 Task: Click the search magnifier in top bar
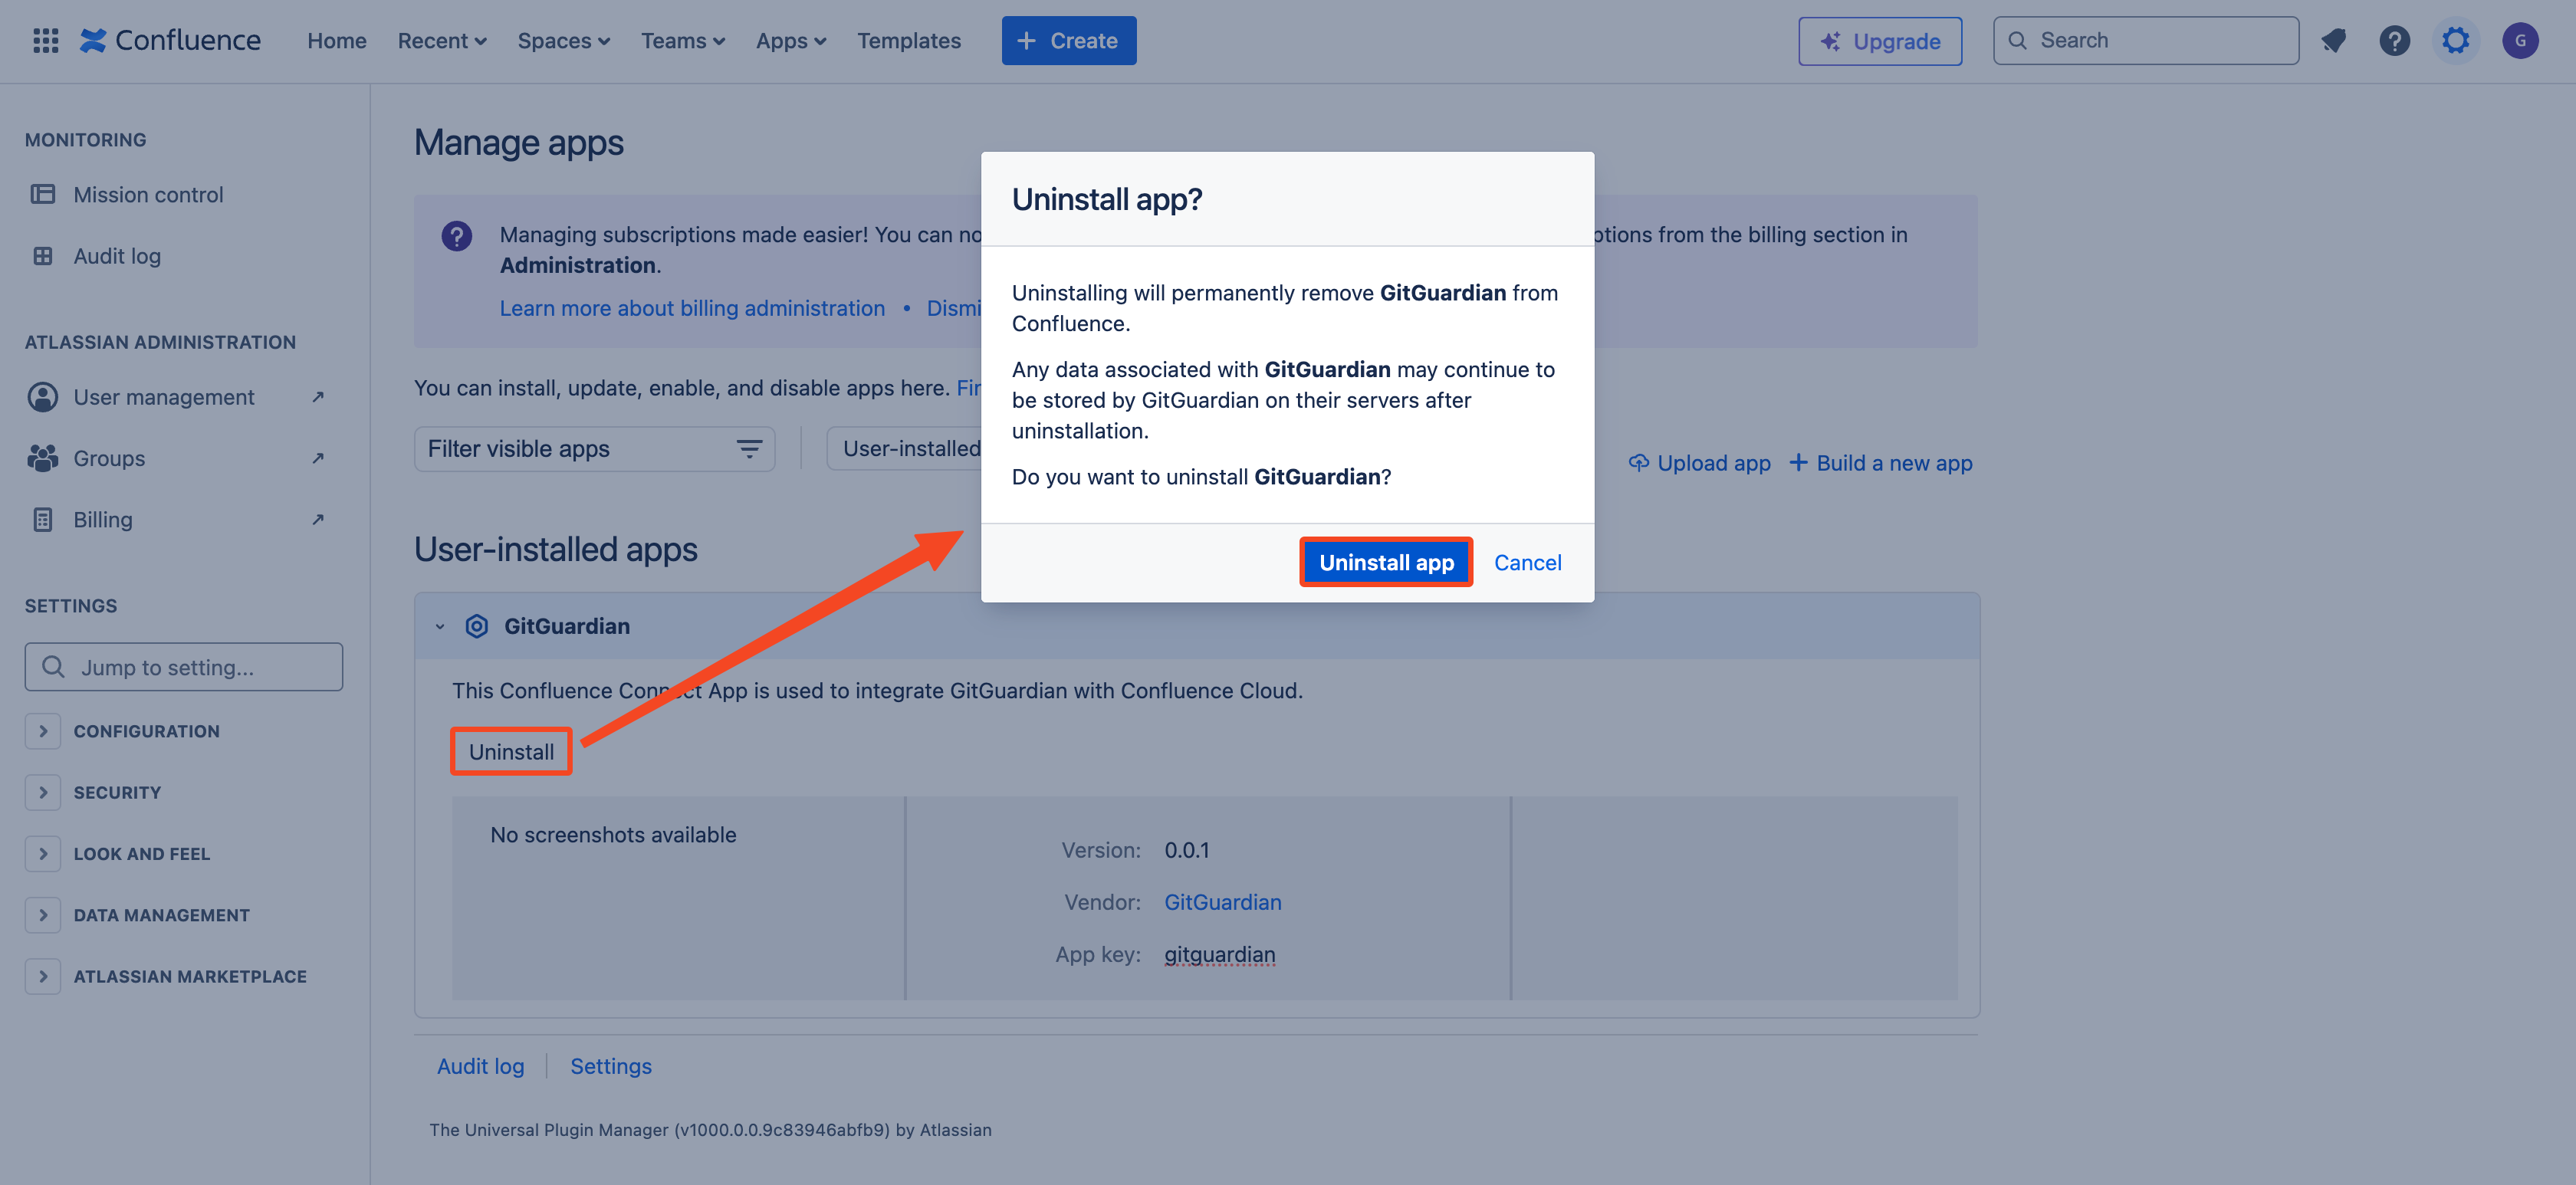pyautogui.click(x=2018, y=41)
